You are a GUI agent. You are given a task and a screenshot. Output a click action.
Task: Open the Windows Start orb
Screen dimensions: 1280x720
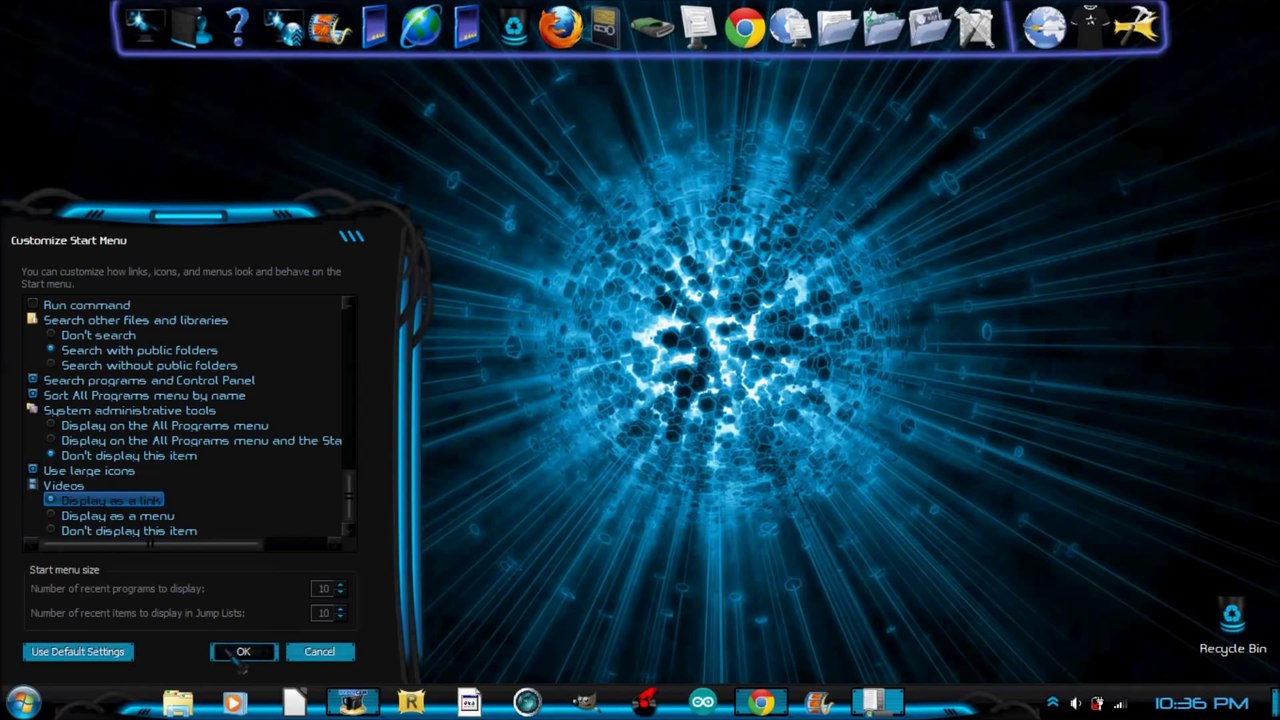pos(23,702)
